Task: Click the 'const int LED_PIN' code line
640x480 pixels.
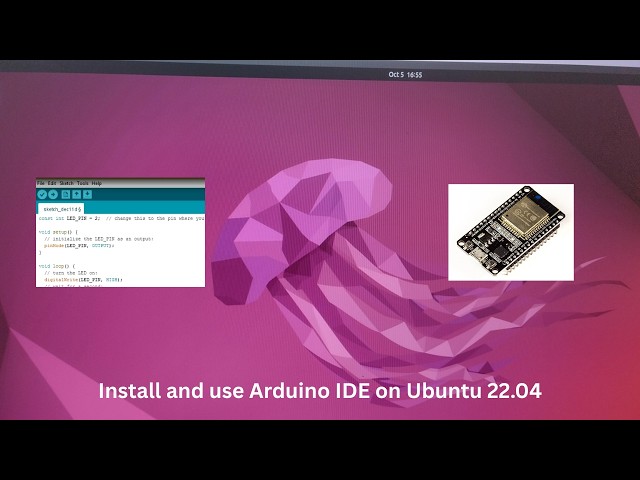Action: click(121, 218)
